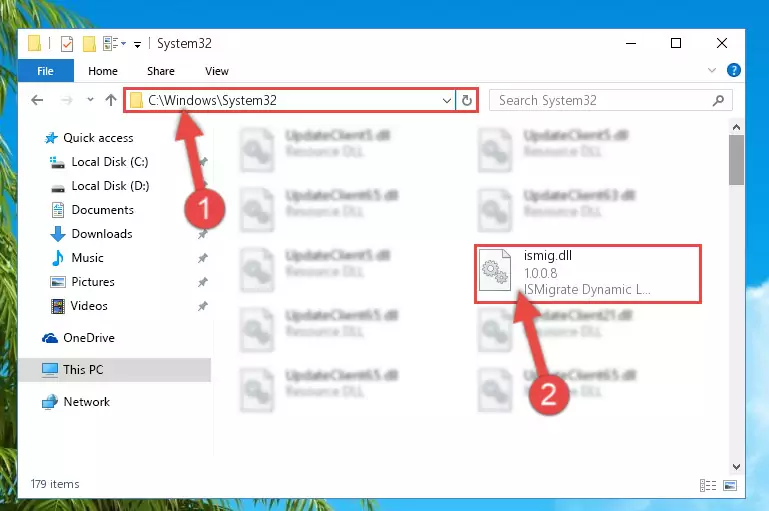The image size is (769, 511).
Task: Open Help with the blue question icon
Action: (734, 71)
